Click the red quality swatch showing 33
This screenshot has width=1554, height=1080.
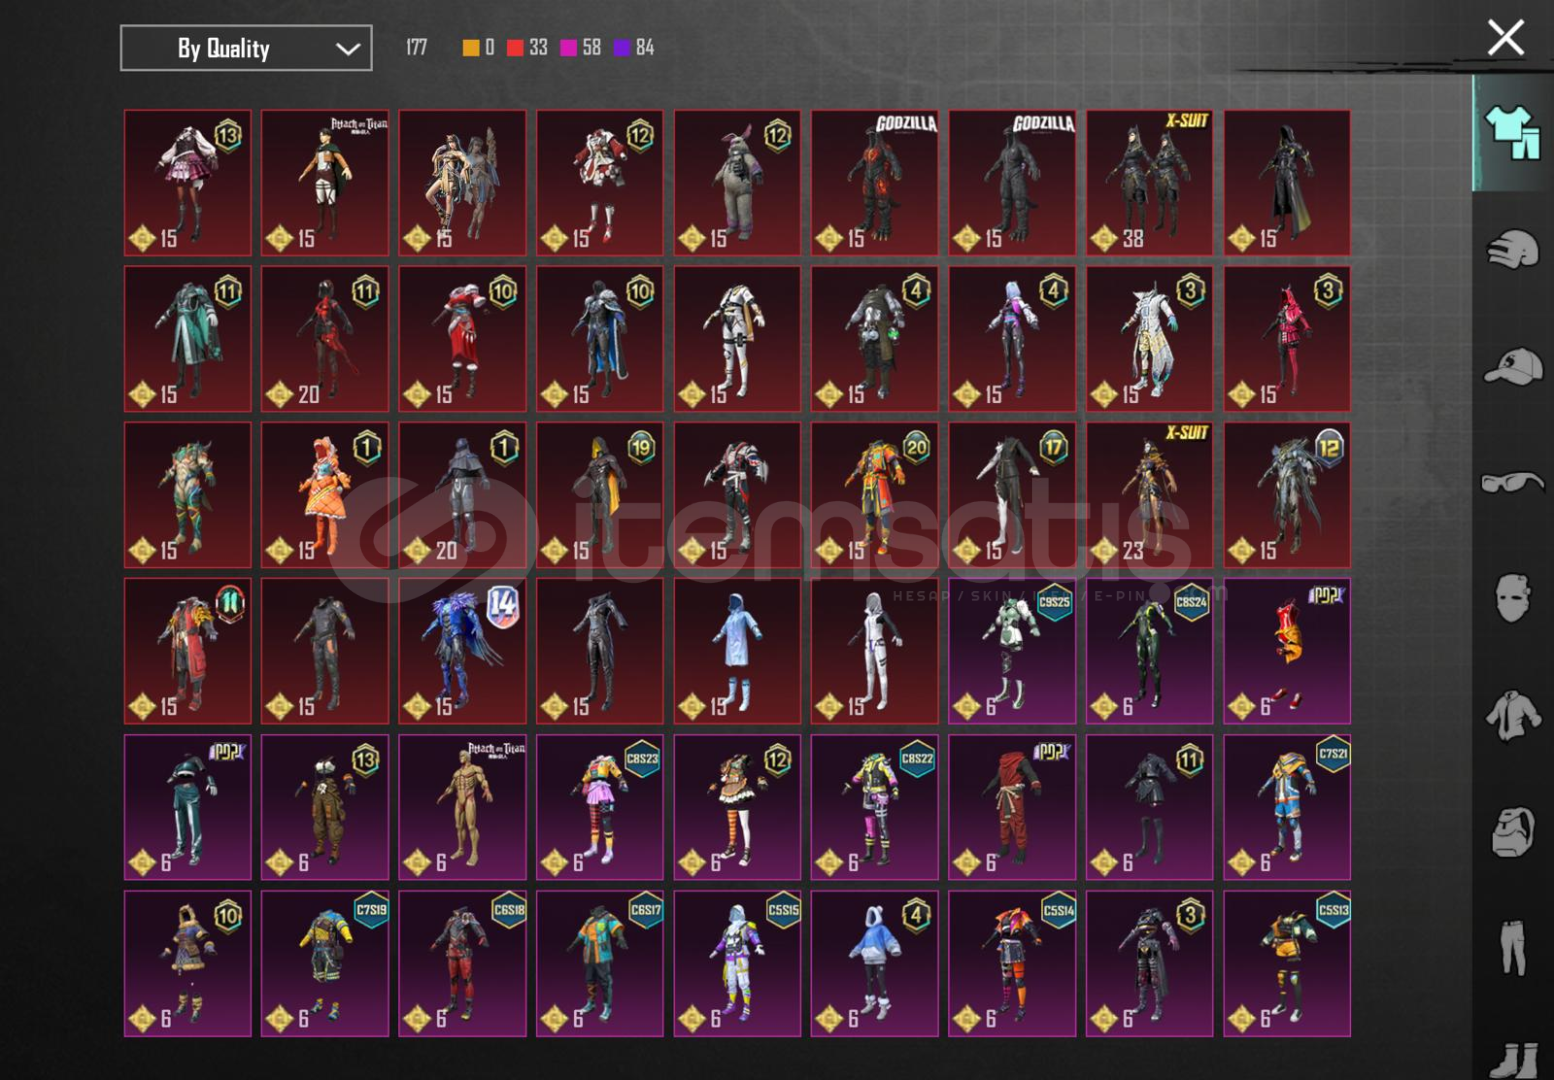click(x=515, y=48)
